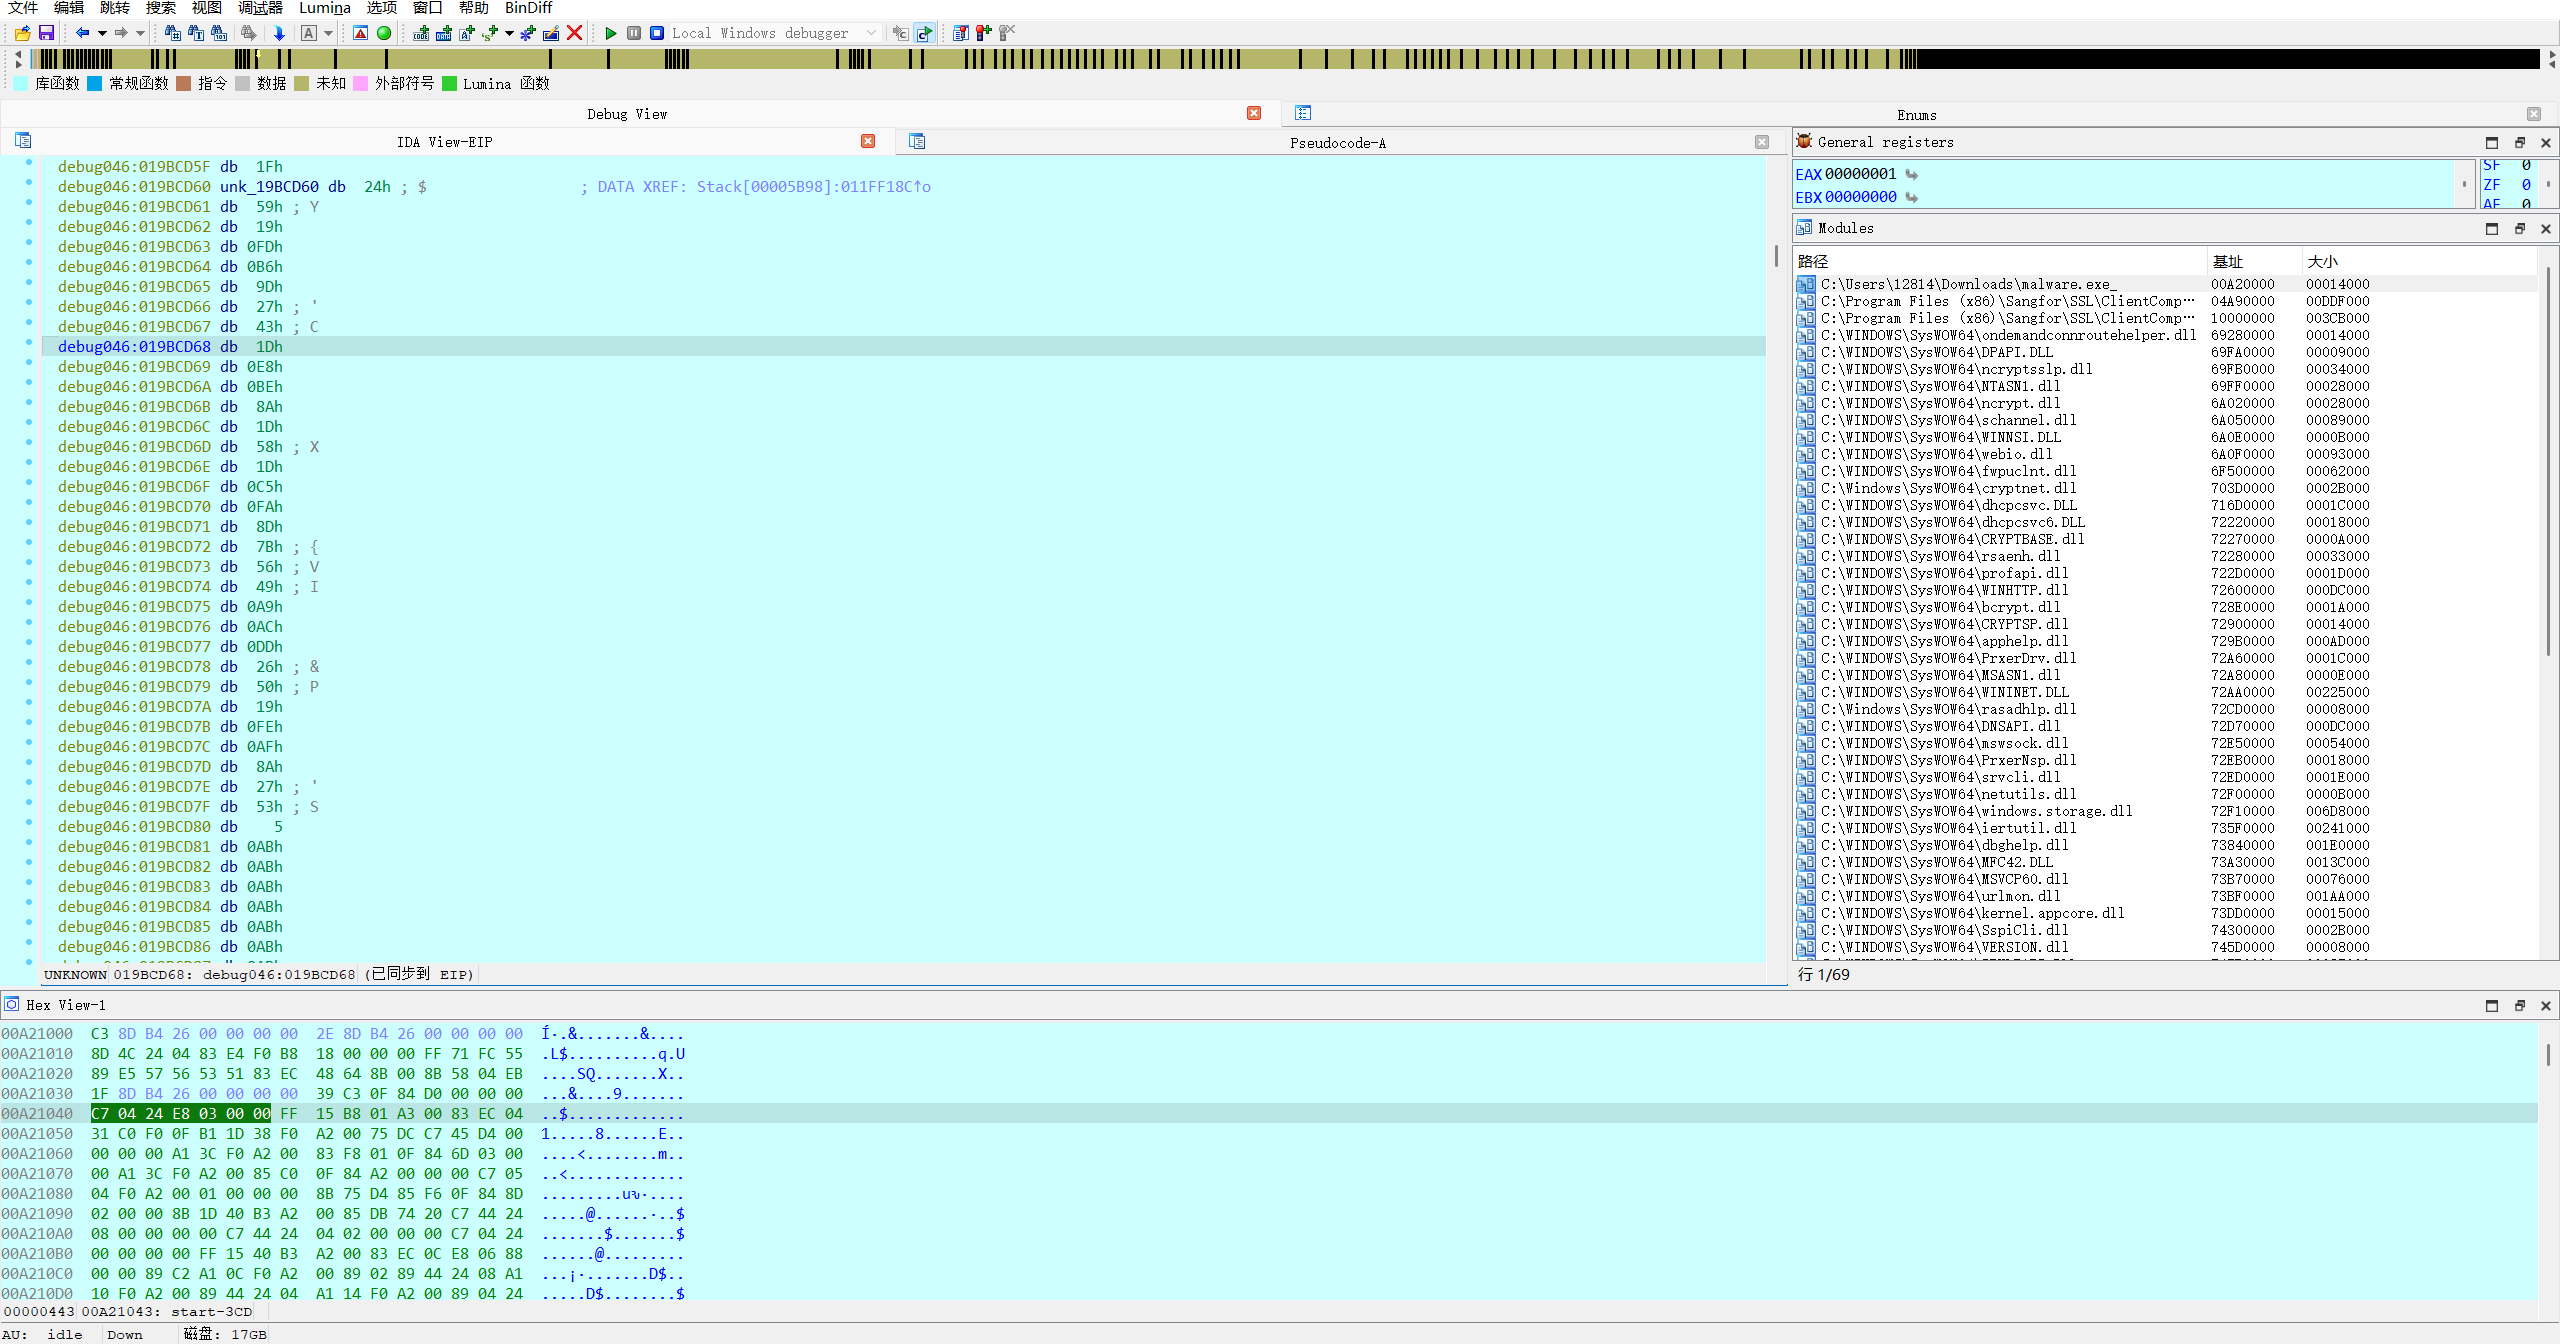
Task: Click the Save database floppy icon
Action: [46, 33]
